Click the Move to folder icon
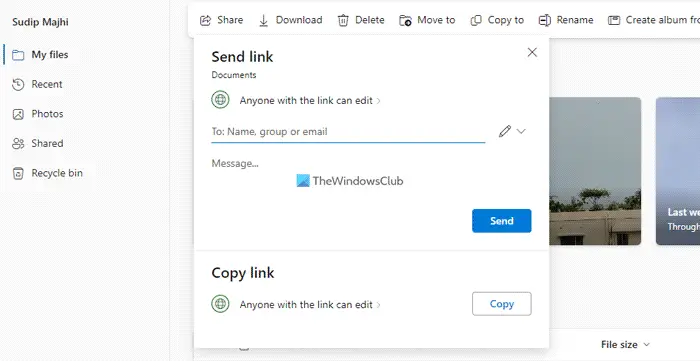 tap(405, 20)
